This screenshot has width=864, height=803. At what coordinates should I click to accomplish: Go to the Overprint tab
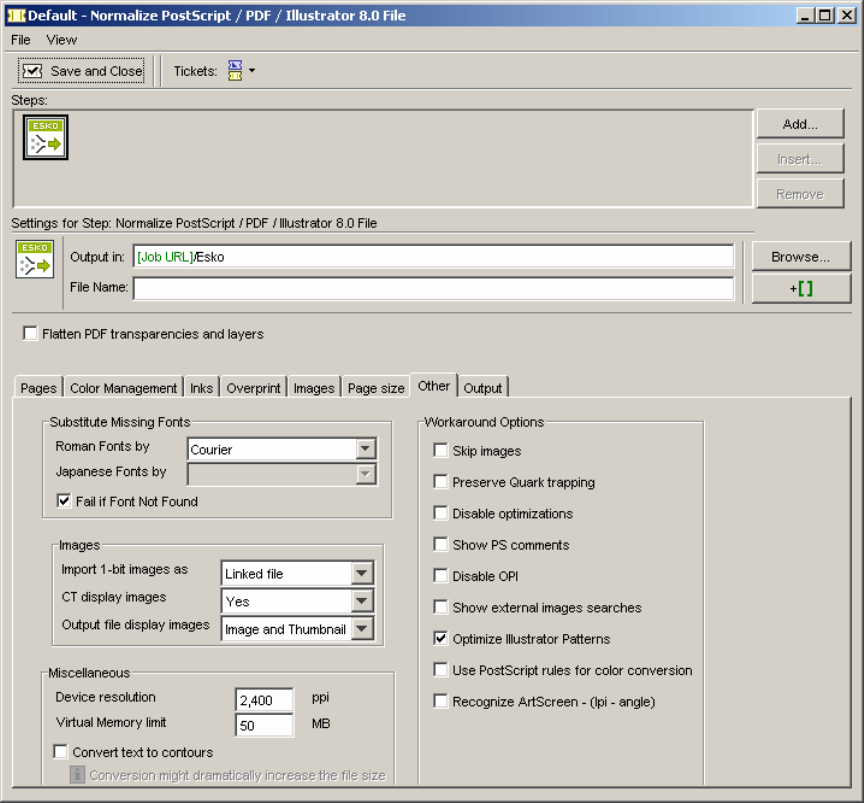[253, 388]
